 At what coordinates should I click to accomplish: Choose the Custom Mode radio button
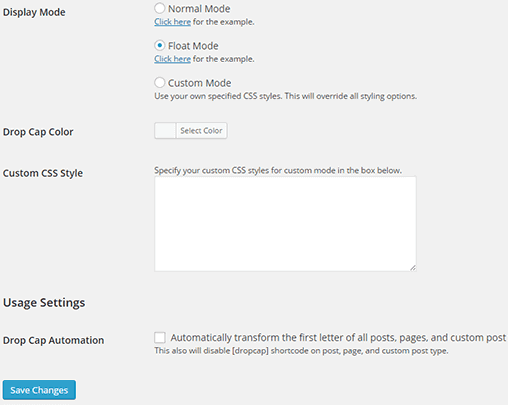160,82
